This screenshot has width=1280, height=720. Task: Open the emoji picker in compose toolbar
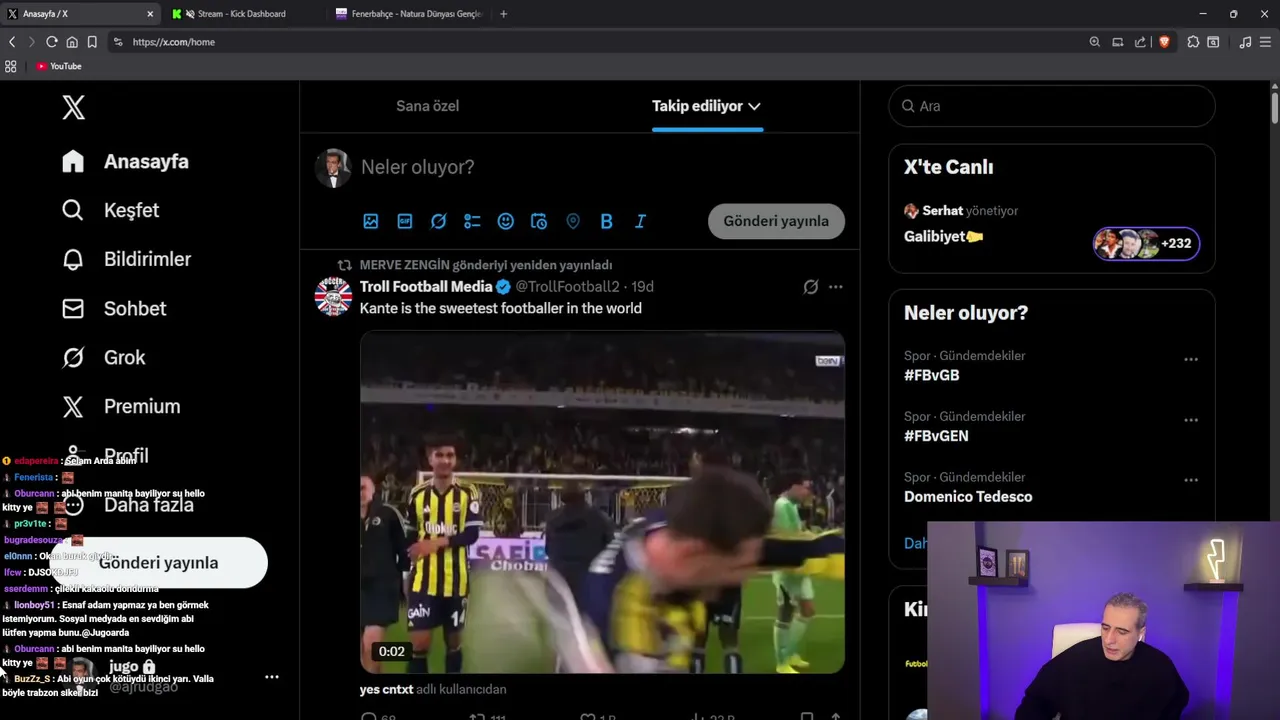point(506,221)
